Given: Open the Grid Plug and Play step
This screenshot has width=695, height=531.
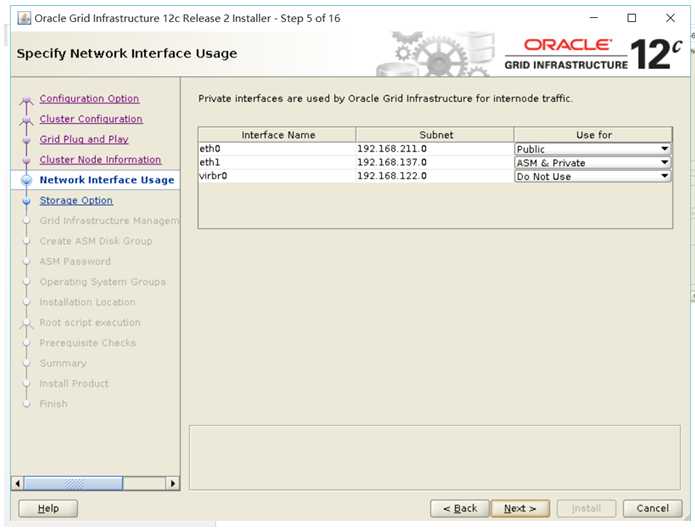Looking at the screenshot, I should [x=84, y=139].
